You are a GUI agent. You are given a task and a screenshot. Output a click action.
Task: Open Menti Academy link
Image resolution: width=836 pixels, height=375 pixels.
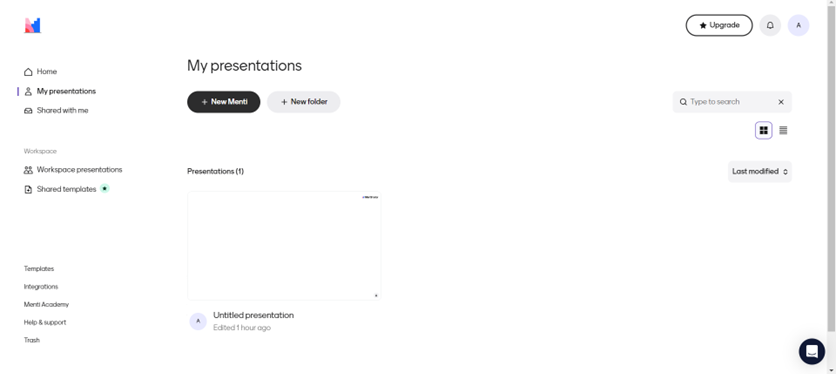[x=46, y=305]
